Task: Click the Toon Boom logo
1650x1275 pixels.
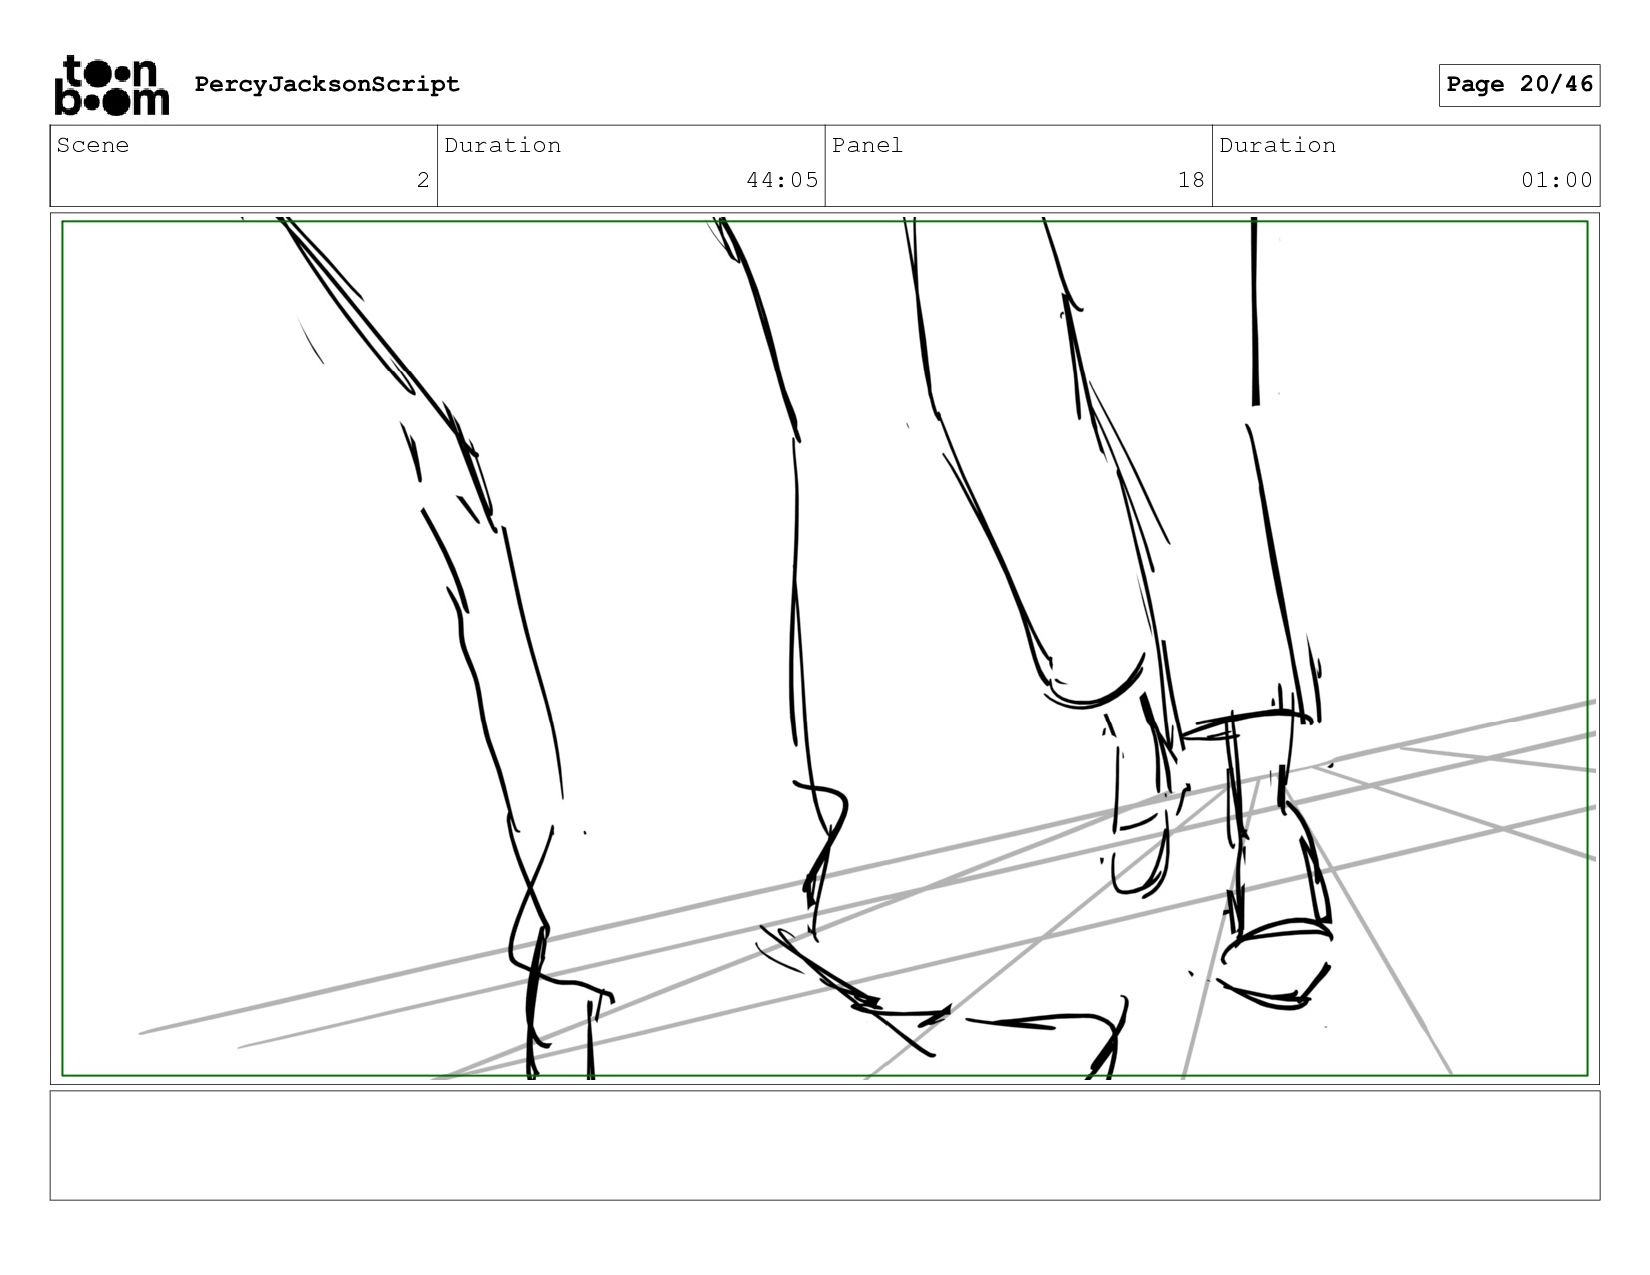Action: 111,85
